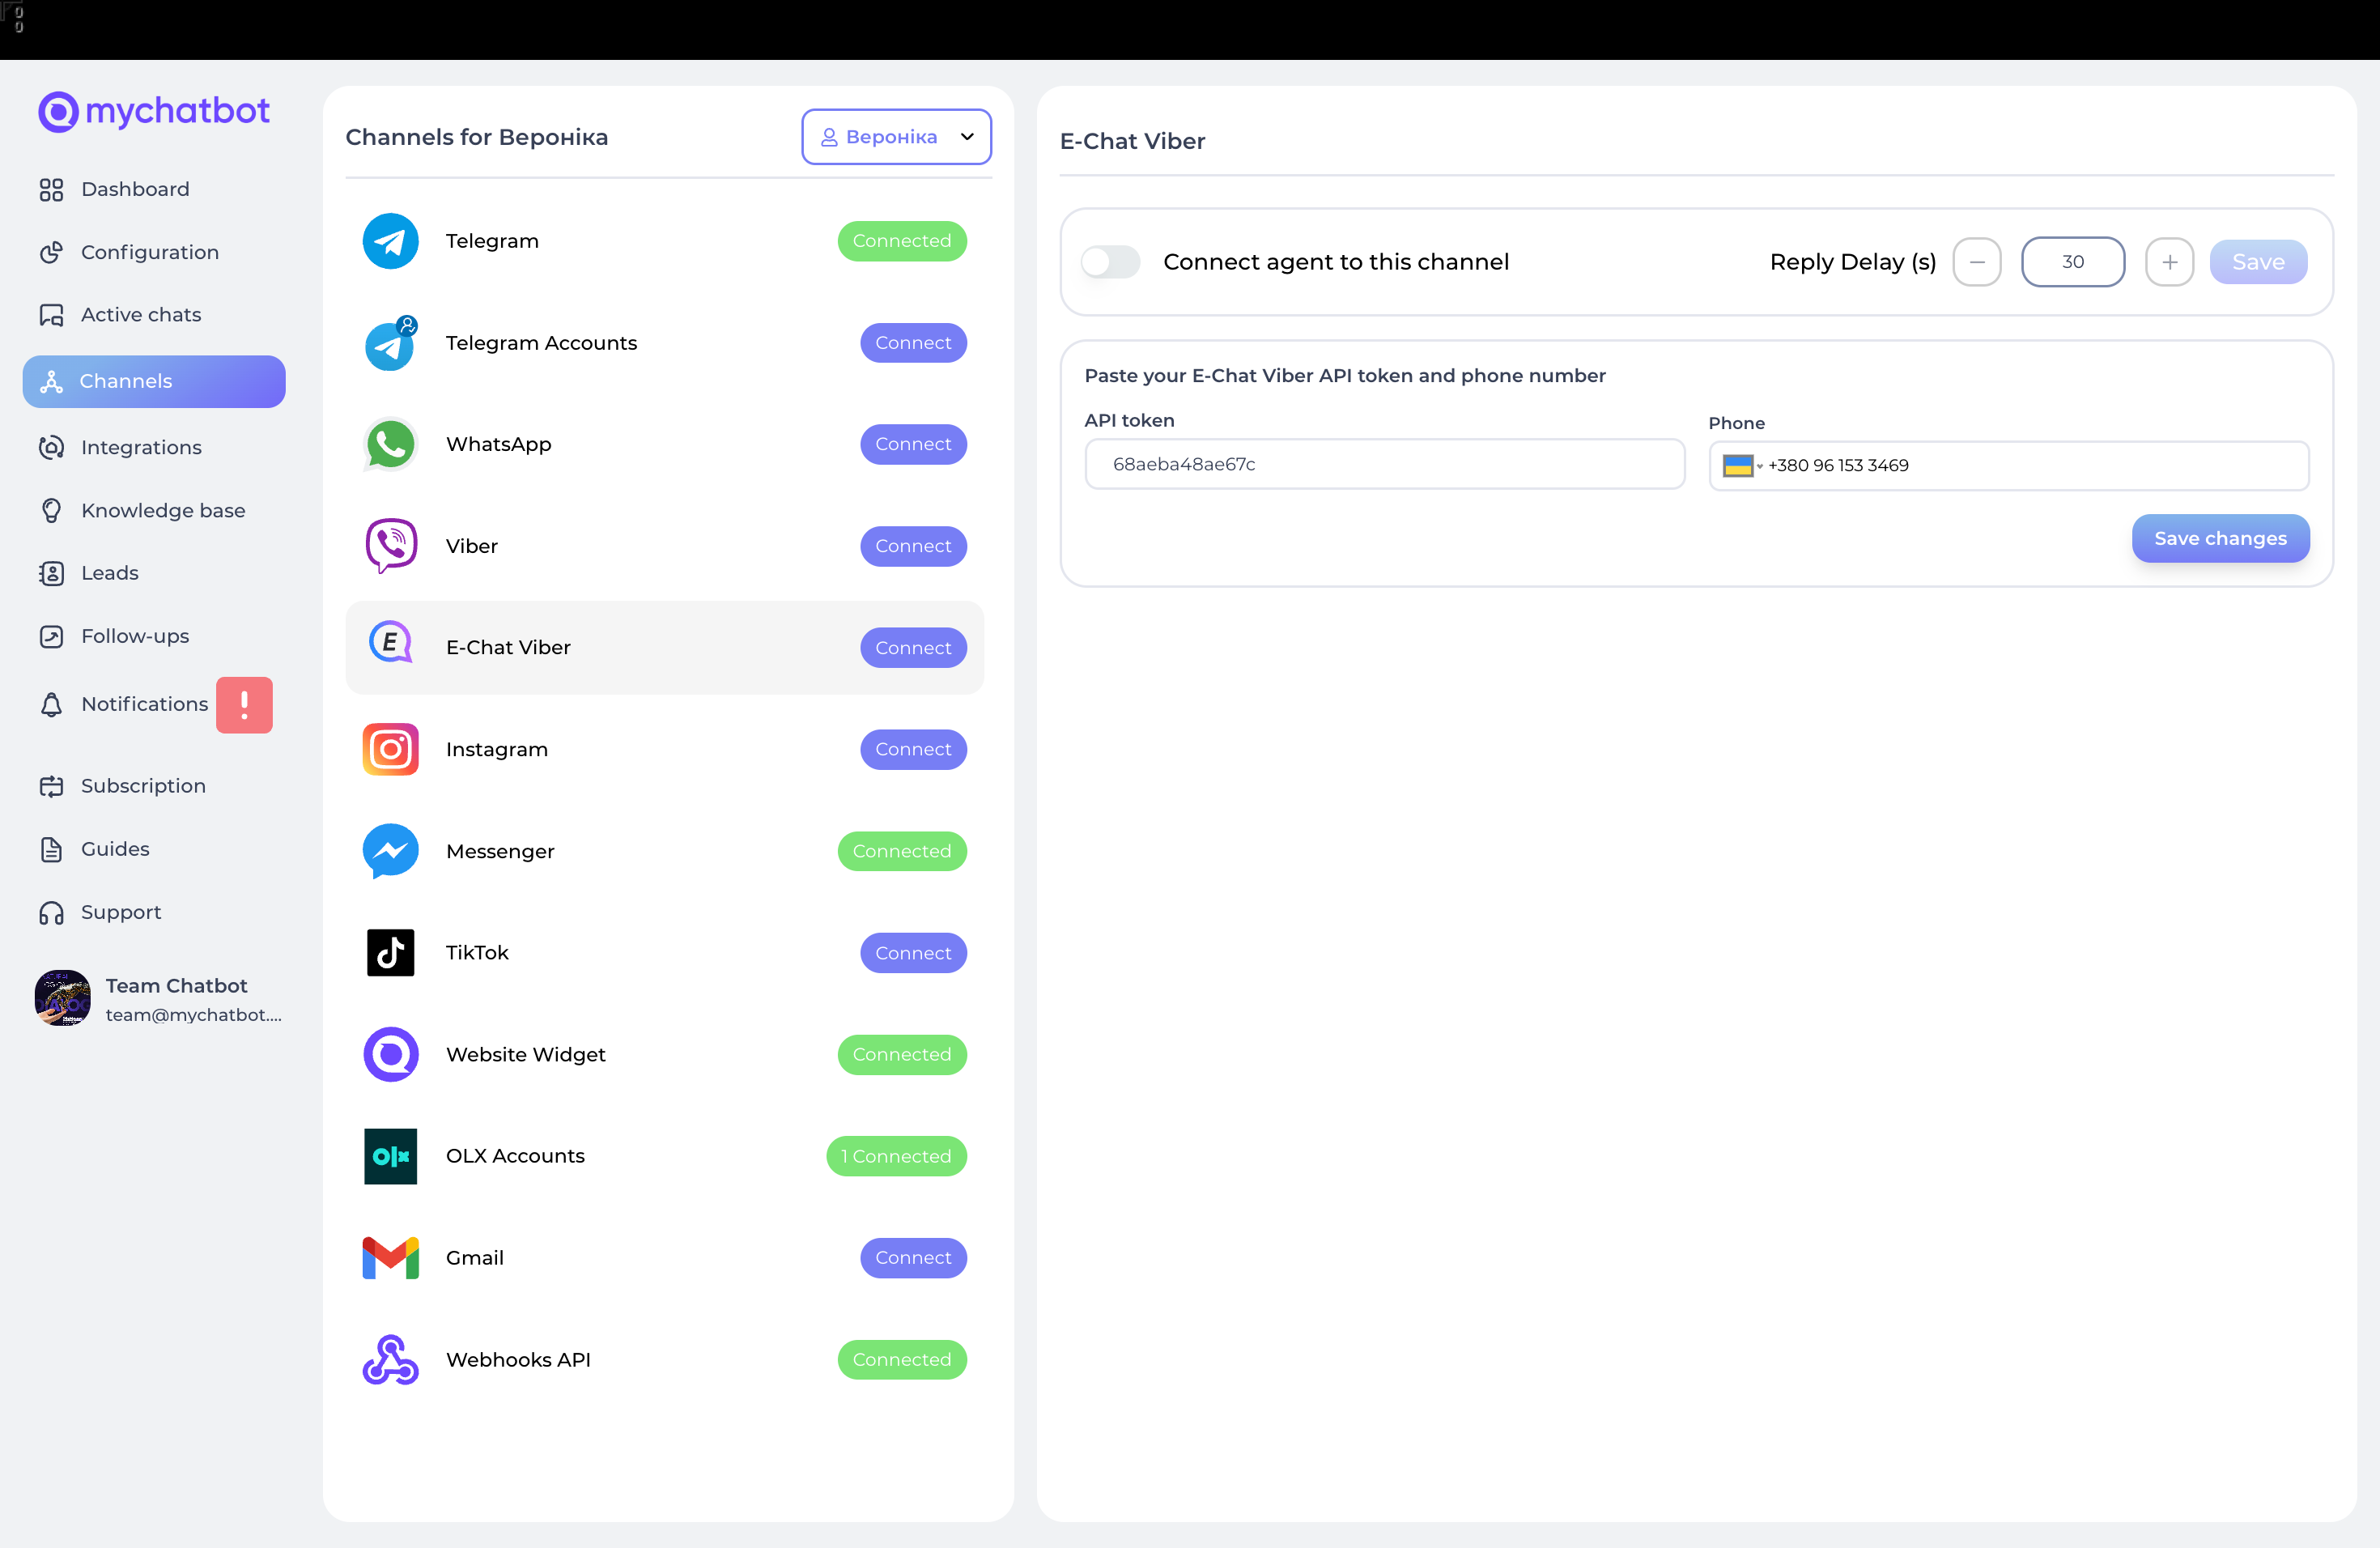
Task: Go to Active chats in sidebar
Action: [140, 315]
